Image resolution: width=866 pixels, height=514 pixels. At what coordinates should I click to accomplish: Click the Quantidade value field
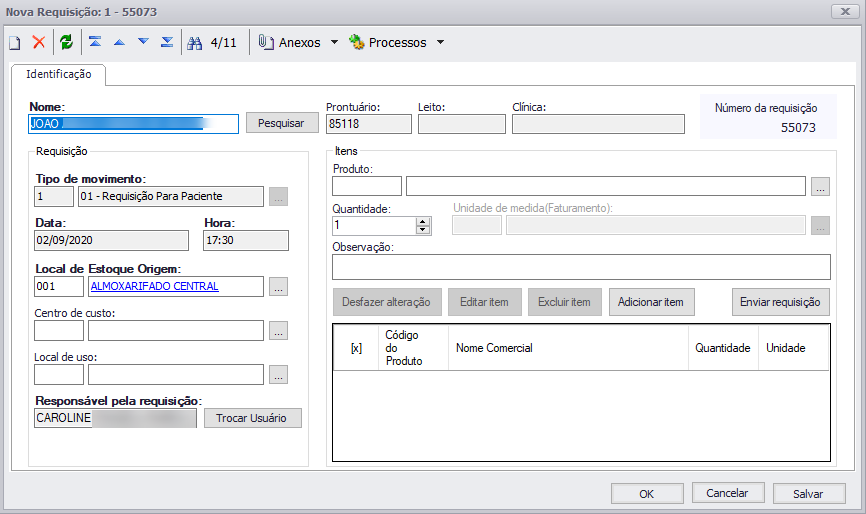[374, 225]
